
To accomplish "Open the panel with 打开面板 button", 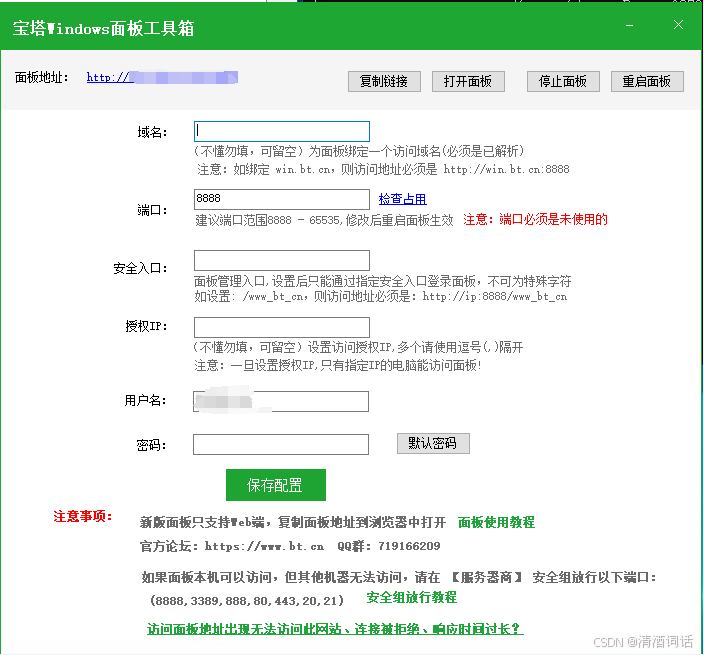I will tap(468, 81).
